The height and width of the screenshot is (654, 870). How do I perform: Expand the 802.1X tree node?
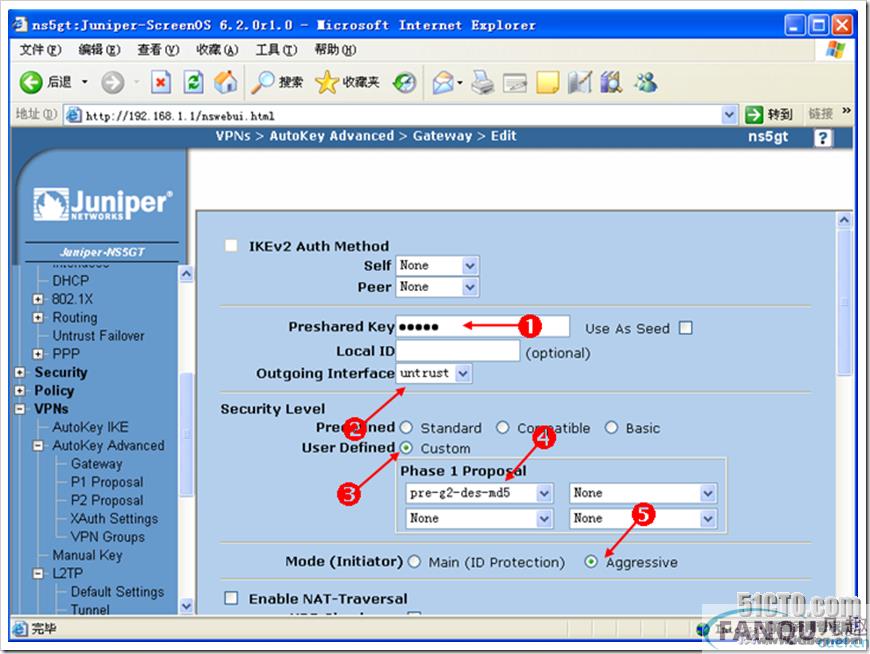38,300
